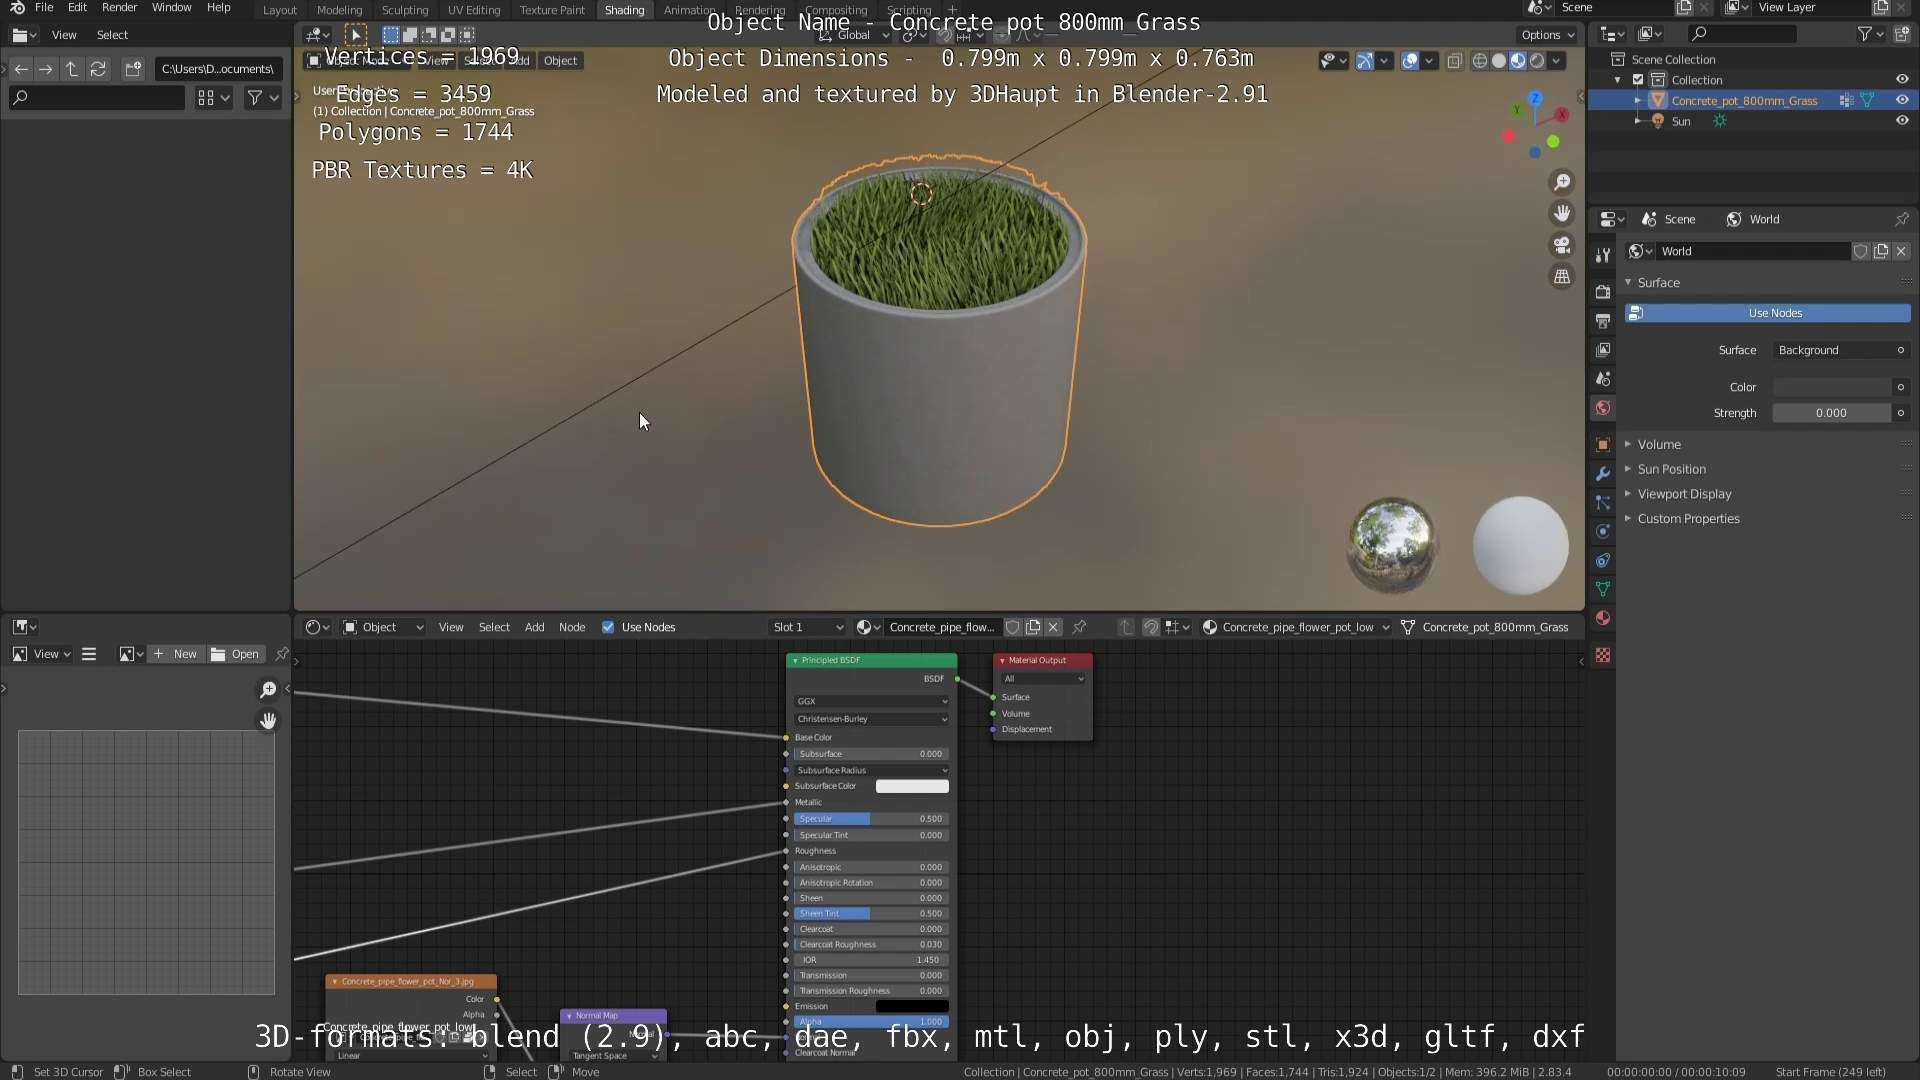Viewport: 1920px width, 1080px height.
Task: Pin the properties editor context
Action: 1901,219
